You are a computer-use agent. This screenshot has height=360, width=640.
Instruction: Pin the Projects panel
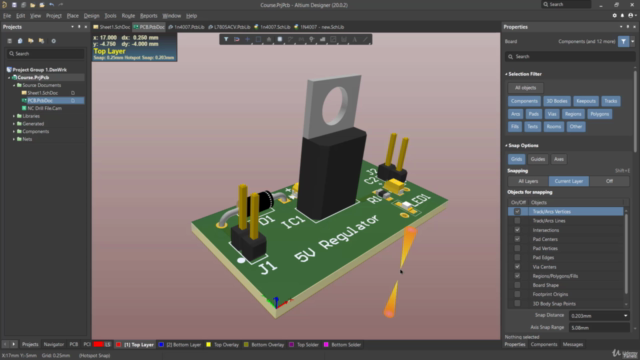[79, 27]
